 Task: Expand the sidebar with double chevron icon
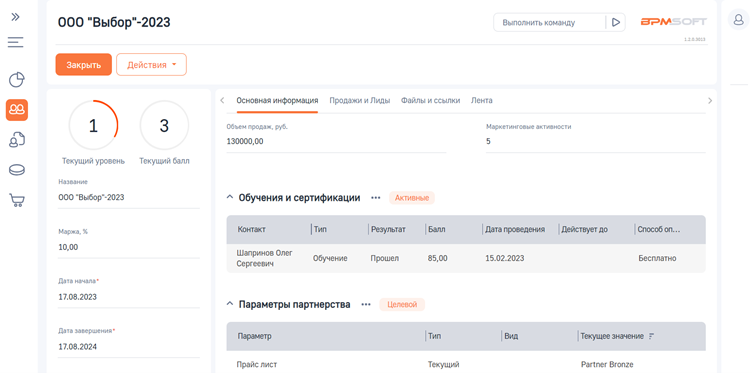point(16,17)
